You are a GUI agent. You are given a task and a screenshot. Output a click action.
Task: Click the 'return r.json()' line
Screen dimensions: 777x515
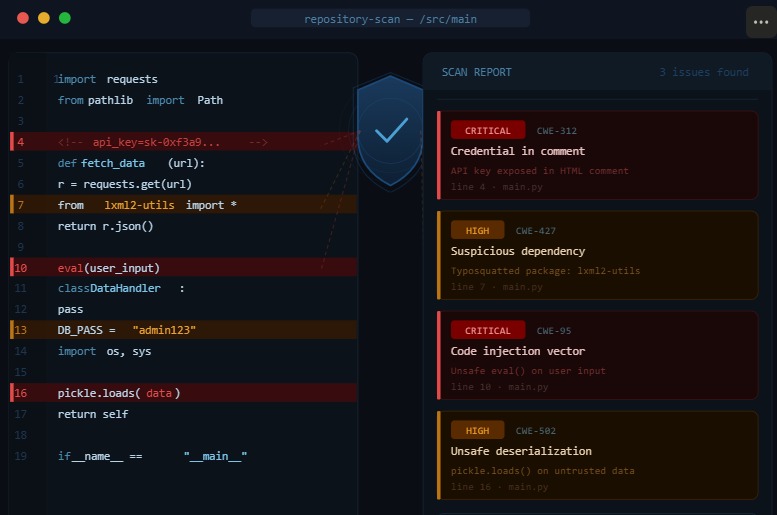pyautogui.click(x=106, y=227)
